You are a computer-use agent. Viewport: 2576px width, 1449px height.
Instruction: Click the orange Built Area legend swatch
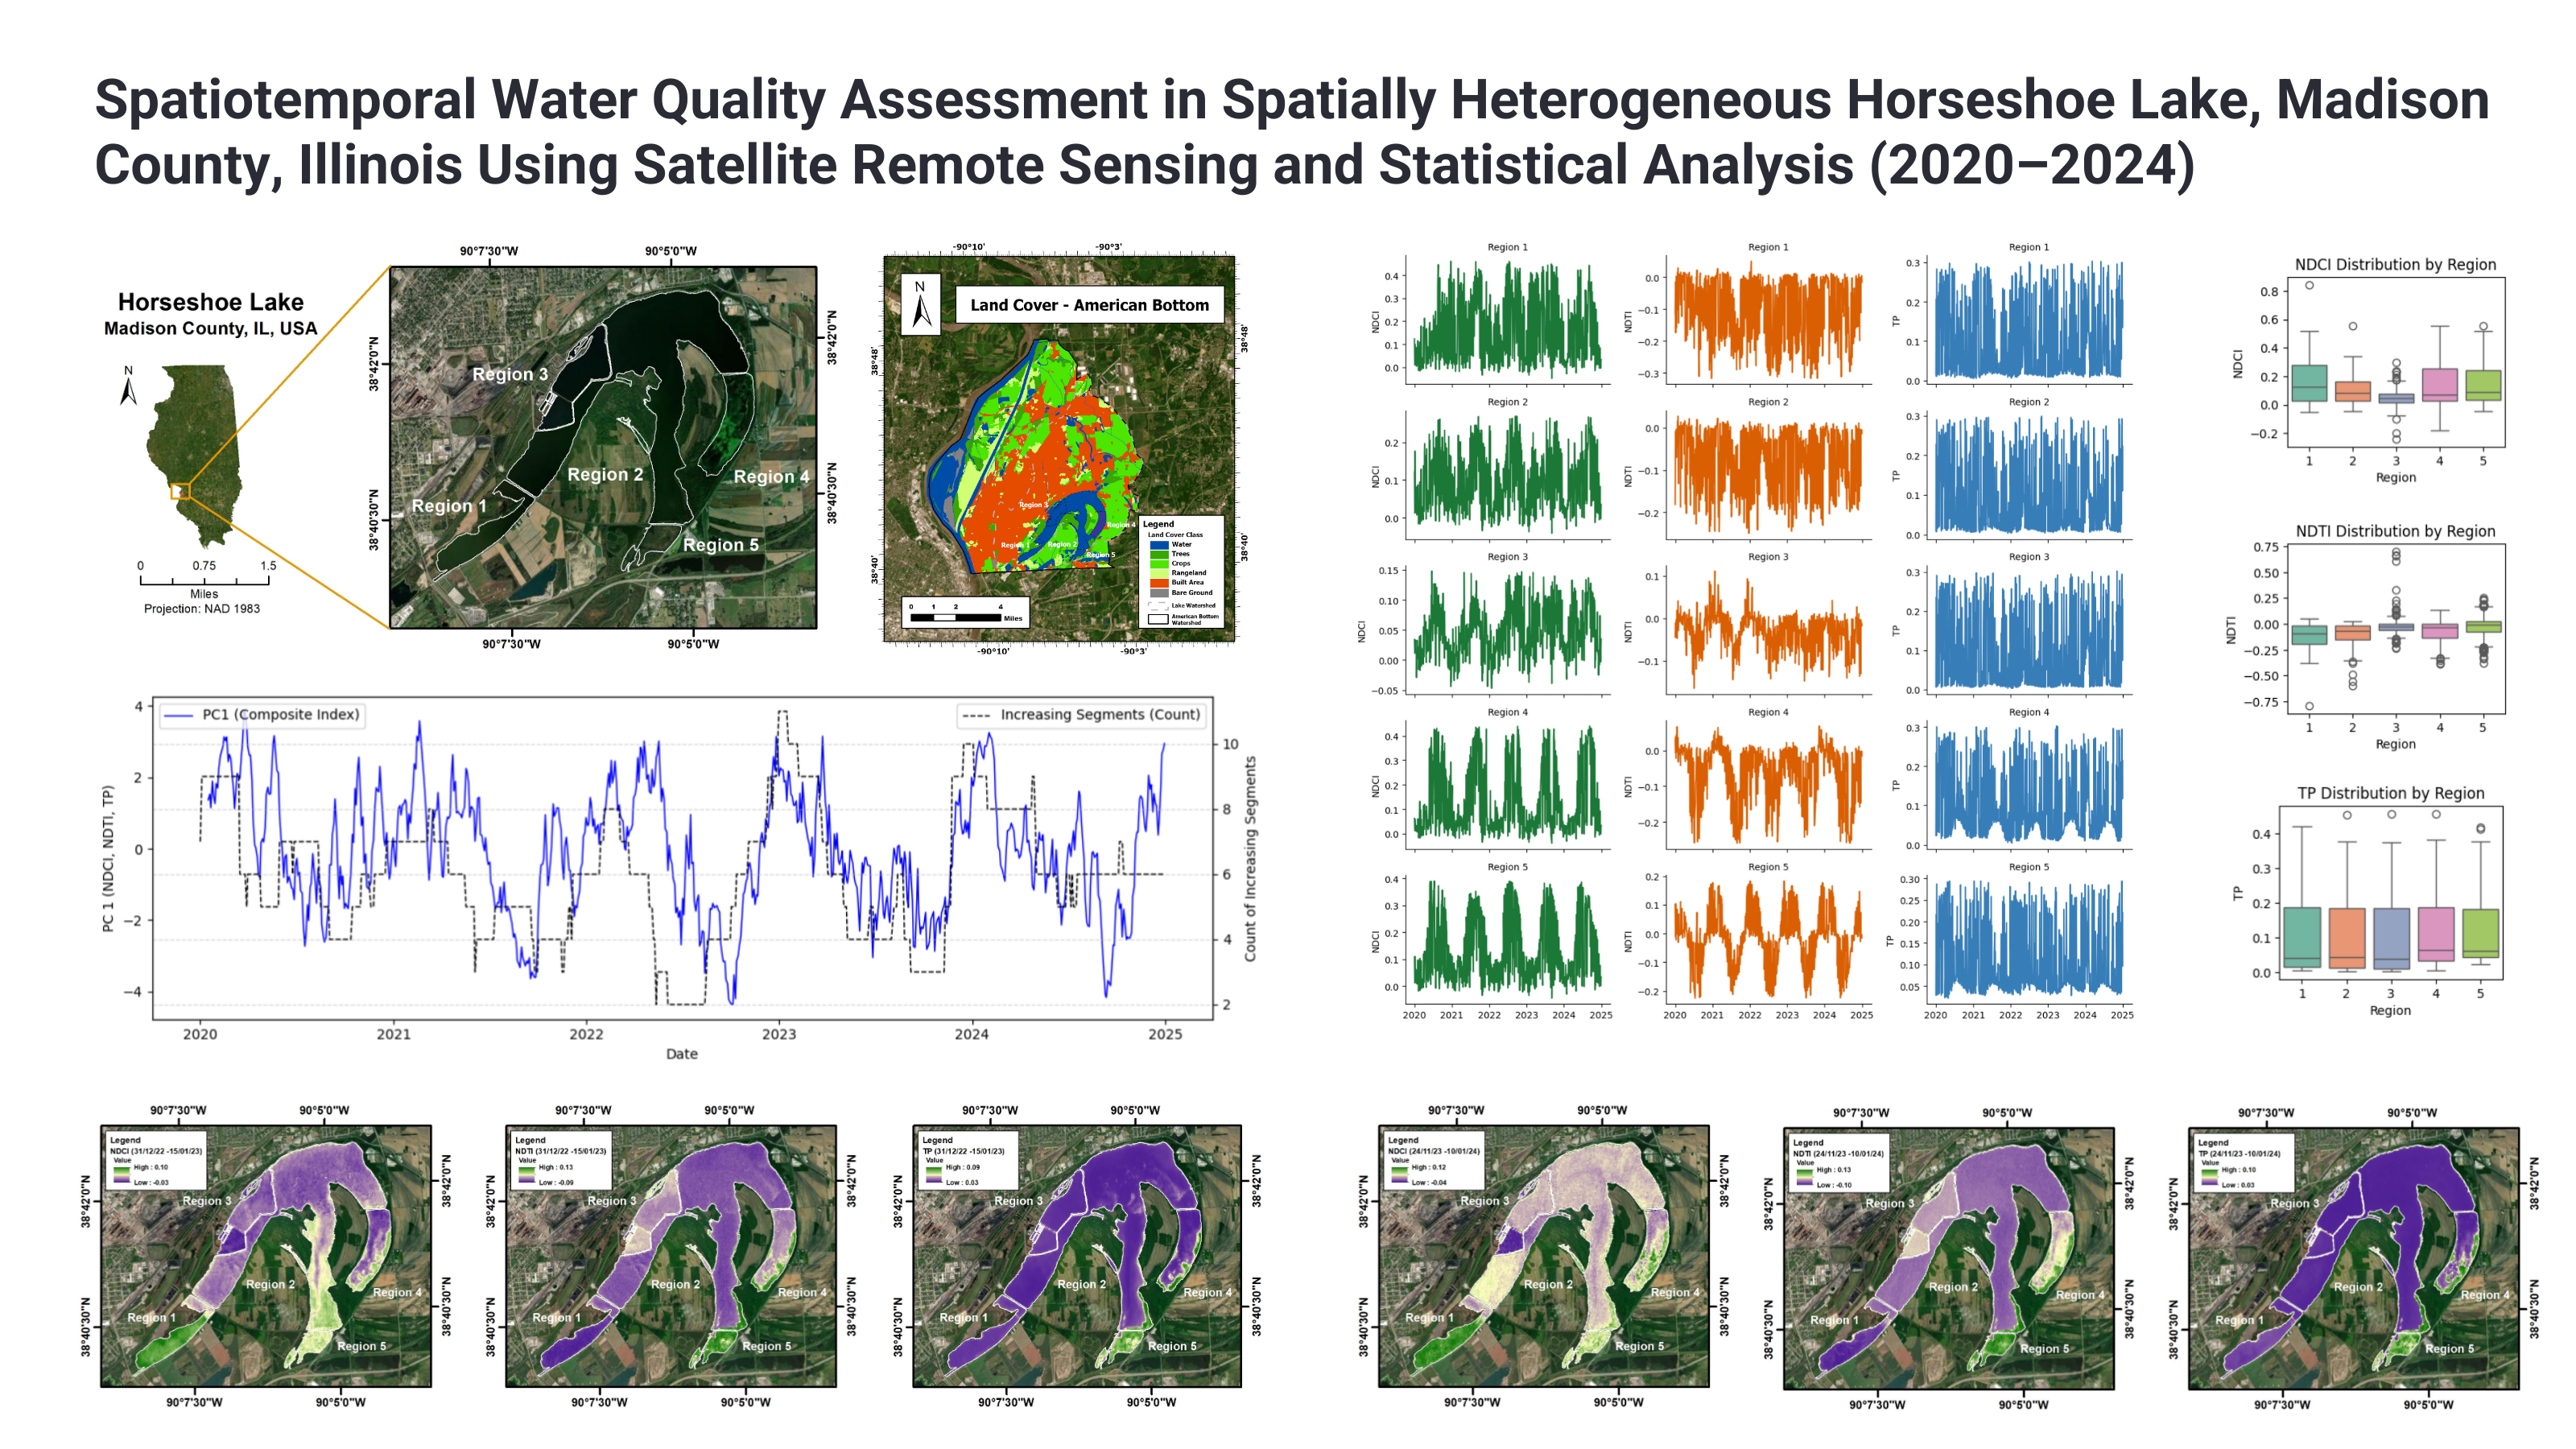1158,583
